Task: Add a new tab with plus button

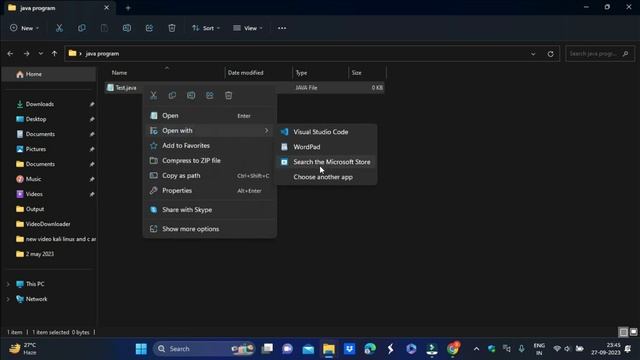Action: [x=128, y=8]
